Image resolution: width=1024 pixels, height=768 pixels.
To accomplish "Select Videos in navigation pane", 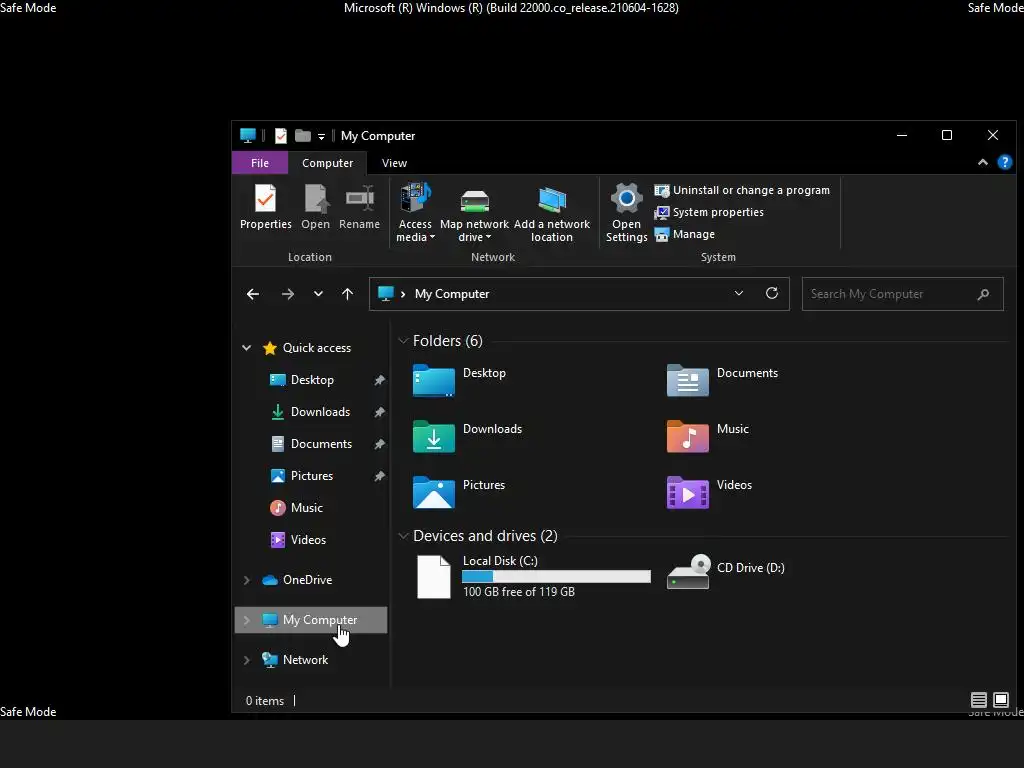I will (308, 539).
